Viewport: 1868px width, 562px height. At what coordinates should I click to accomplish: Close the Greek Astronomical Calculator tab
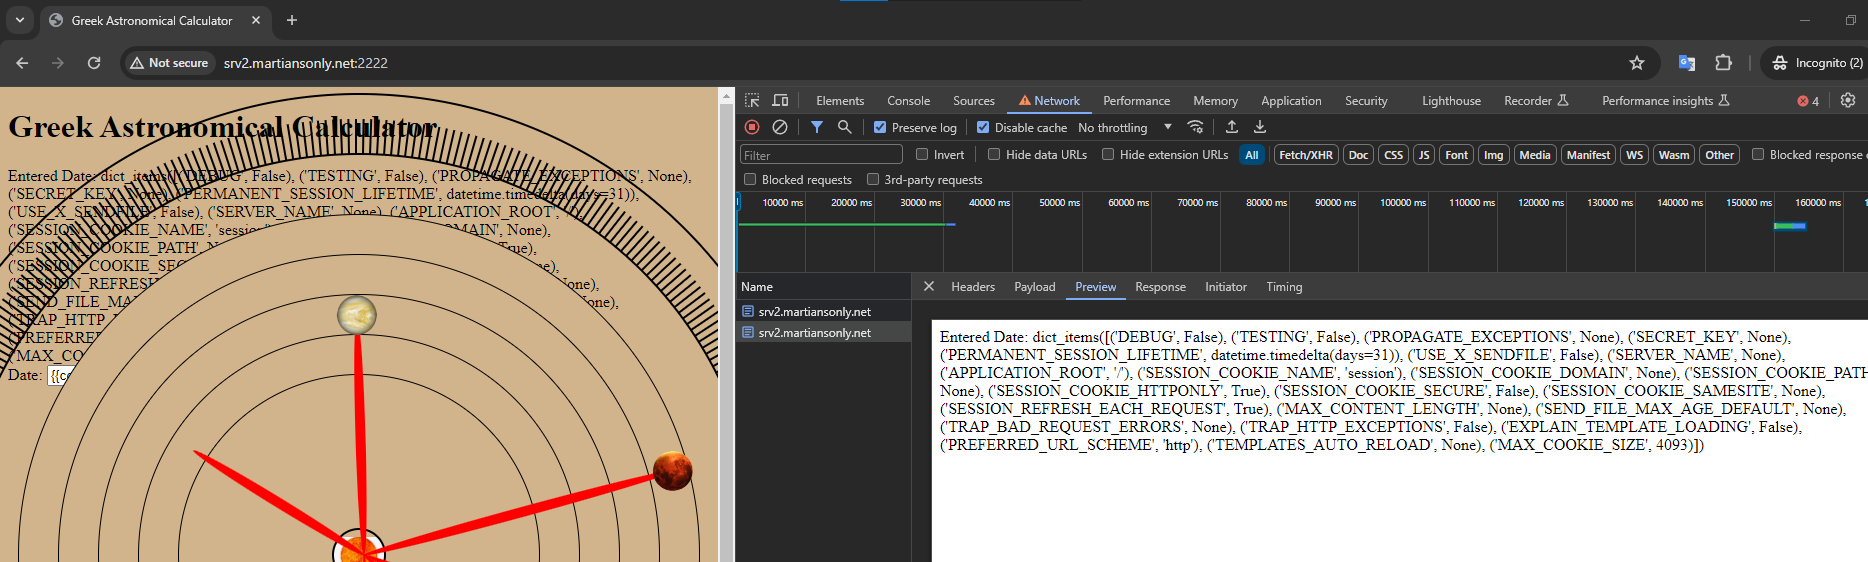click(x=256, y=20)
